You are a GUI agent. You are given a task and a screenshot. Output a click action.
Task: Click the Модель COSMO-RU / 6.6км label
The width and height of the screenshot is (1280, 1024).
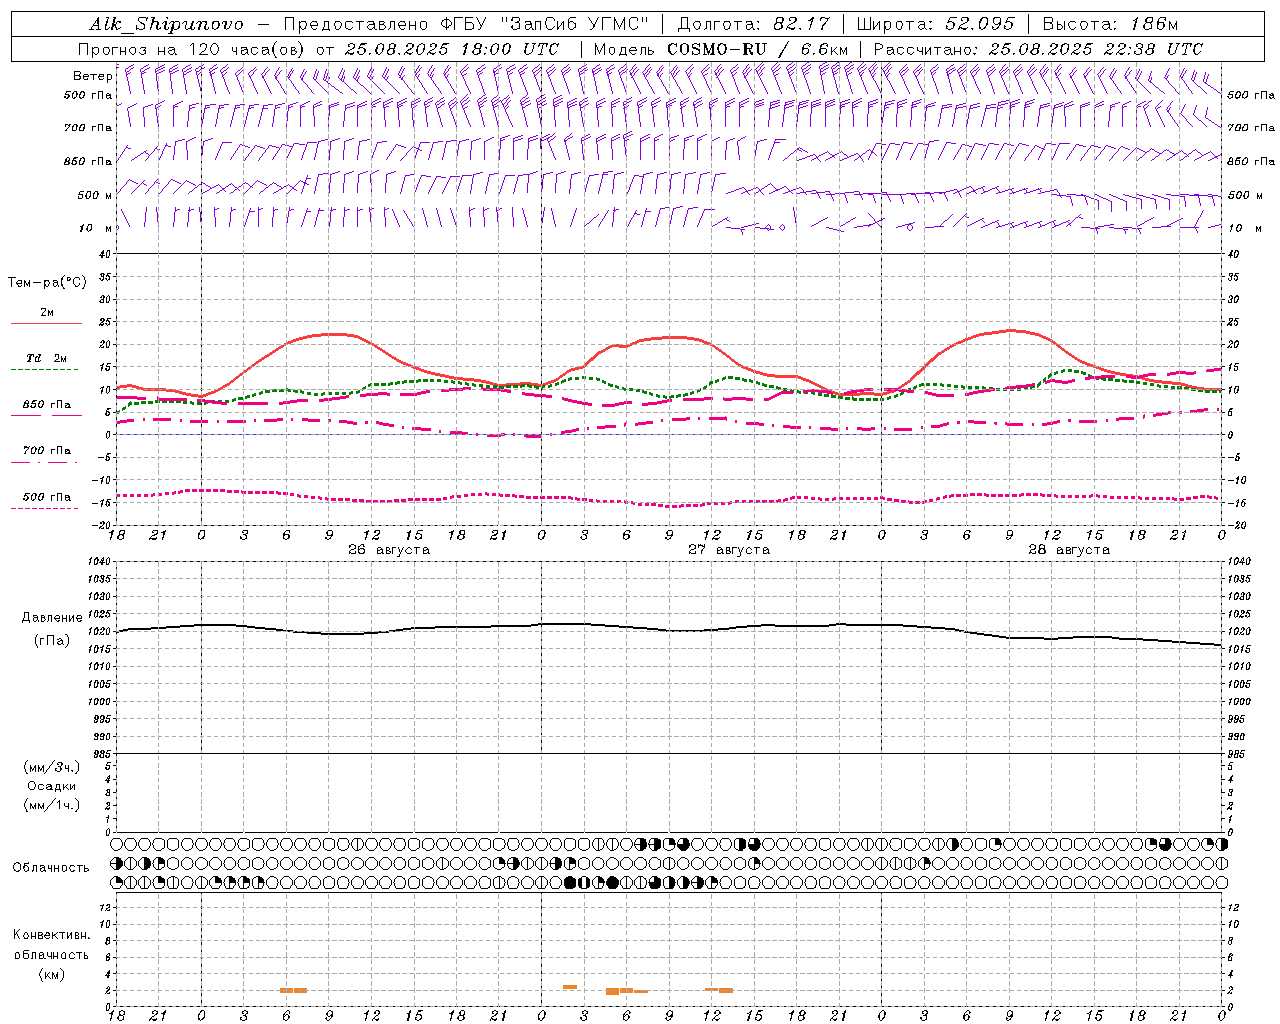pyautogui.click(x=720, y=49)
